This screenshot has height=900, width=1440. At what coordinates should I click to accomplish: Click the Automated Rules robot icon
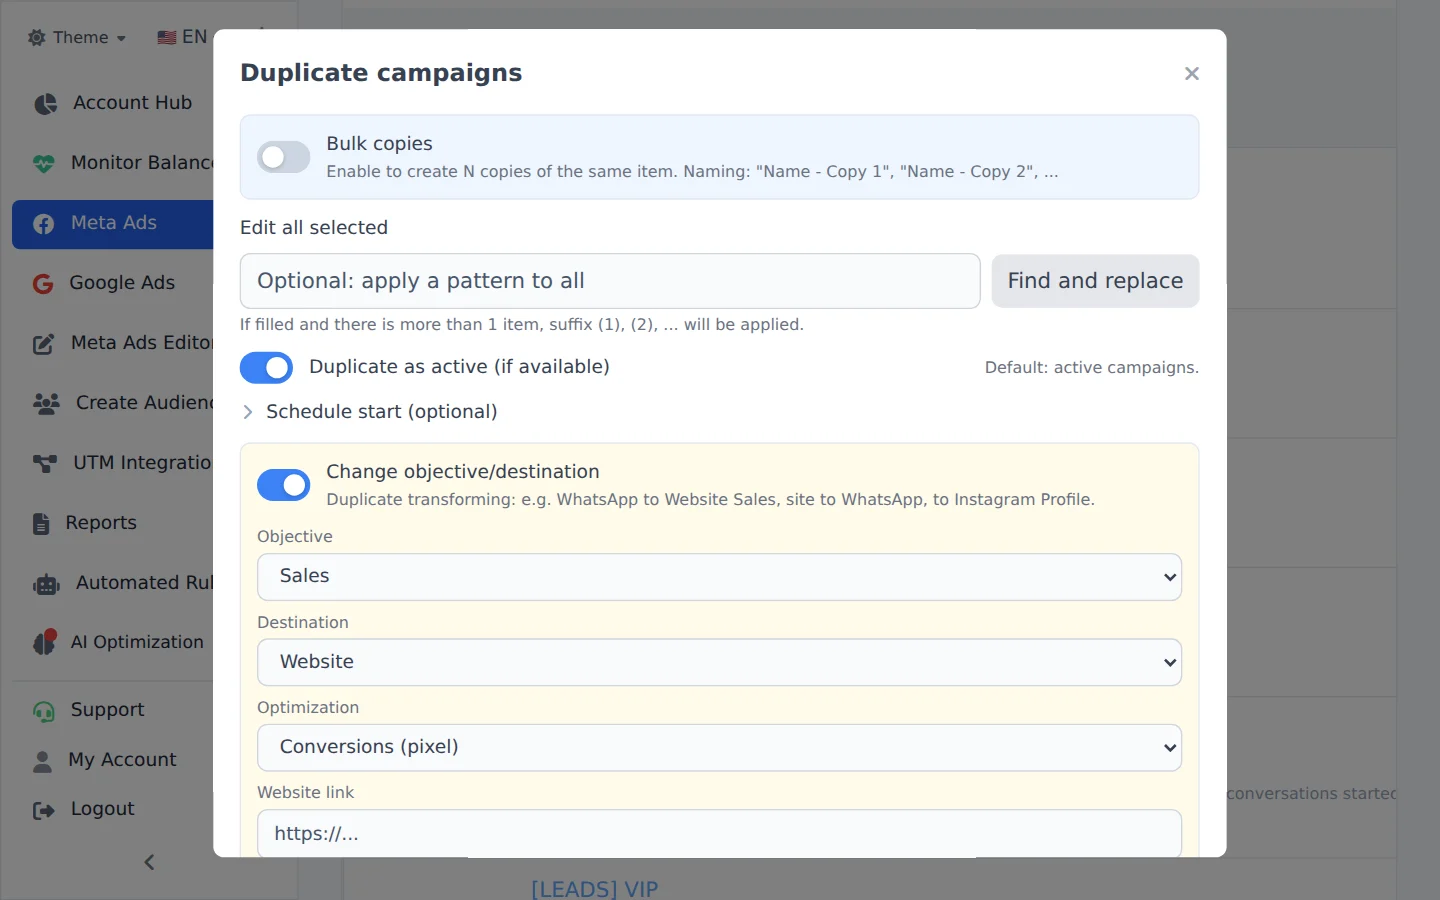tap(46, 584)
